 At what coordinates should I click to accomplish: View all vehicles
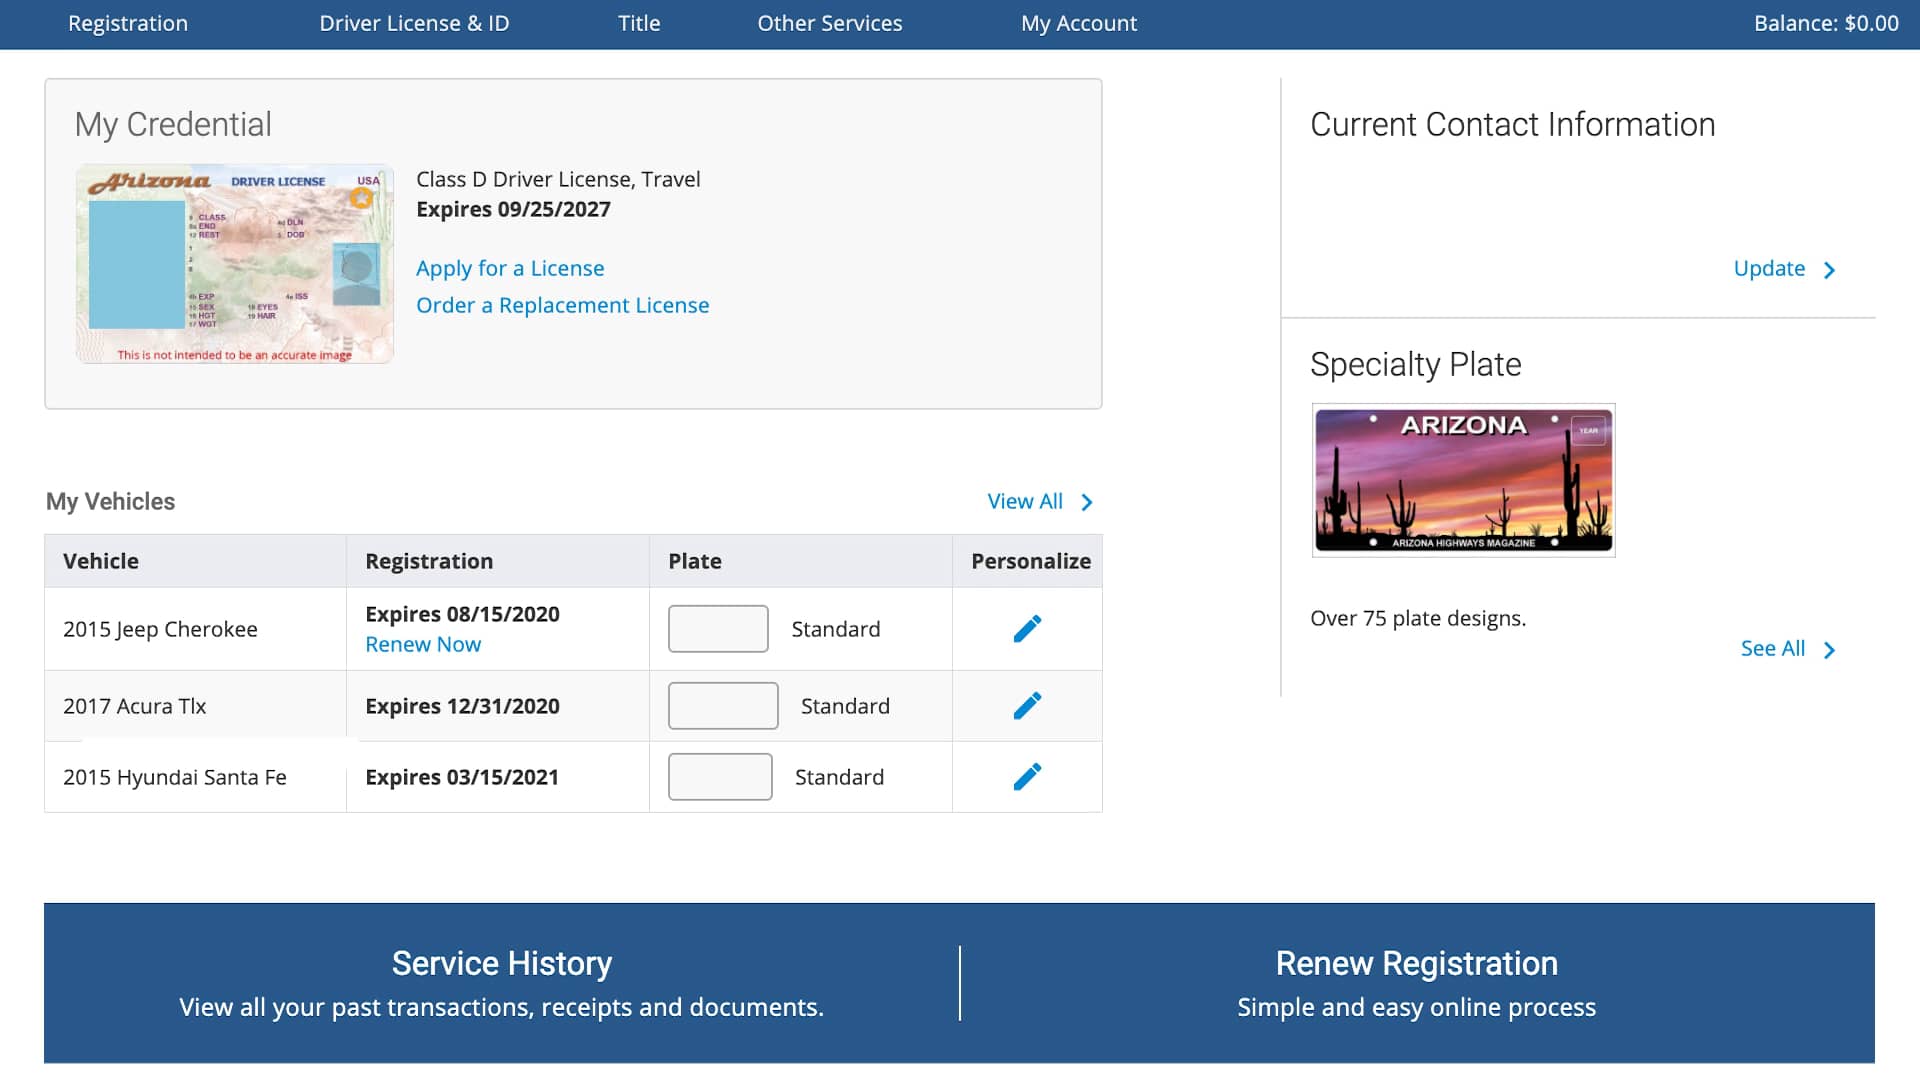[1025, 501]
